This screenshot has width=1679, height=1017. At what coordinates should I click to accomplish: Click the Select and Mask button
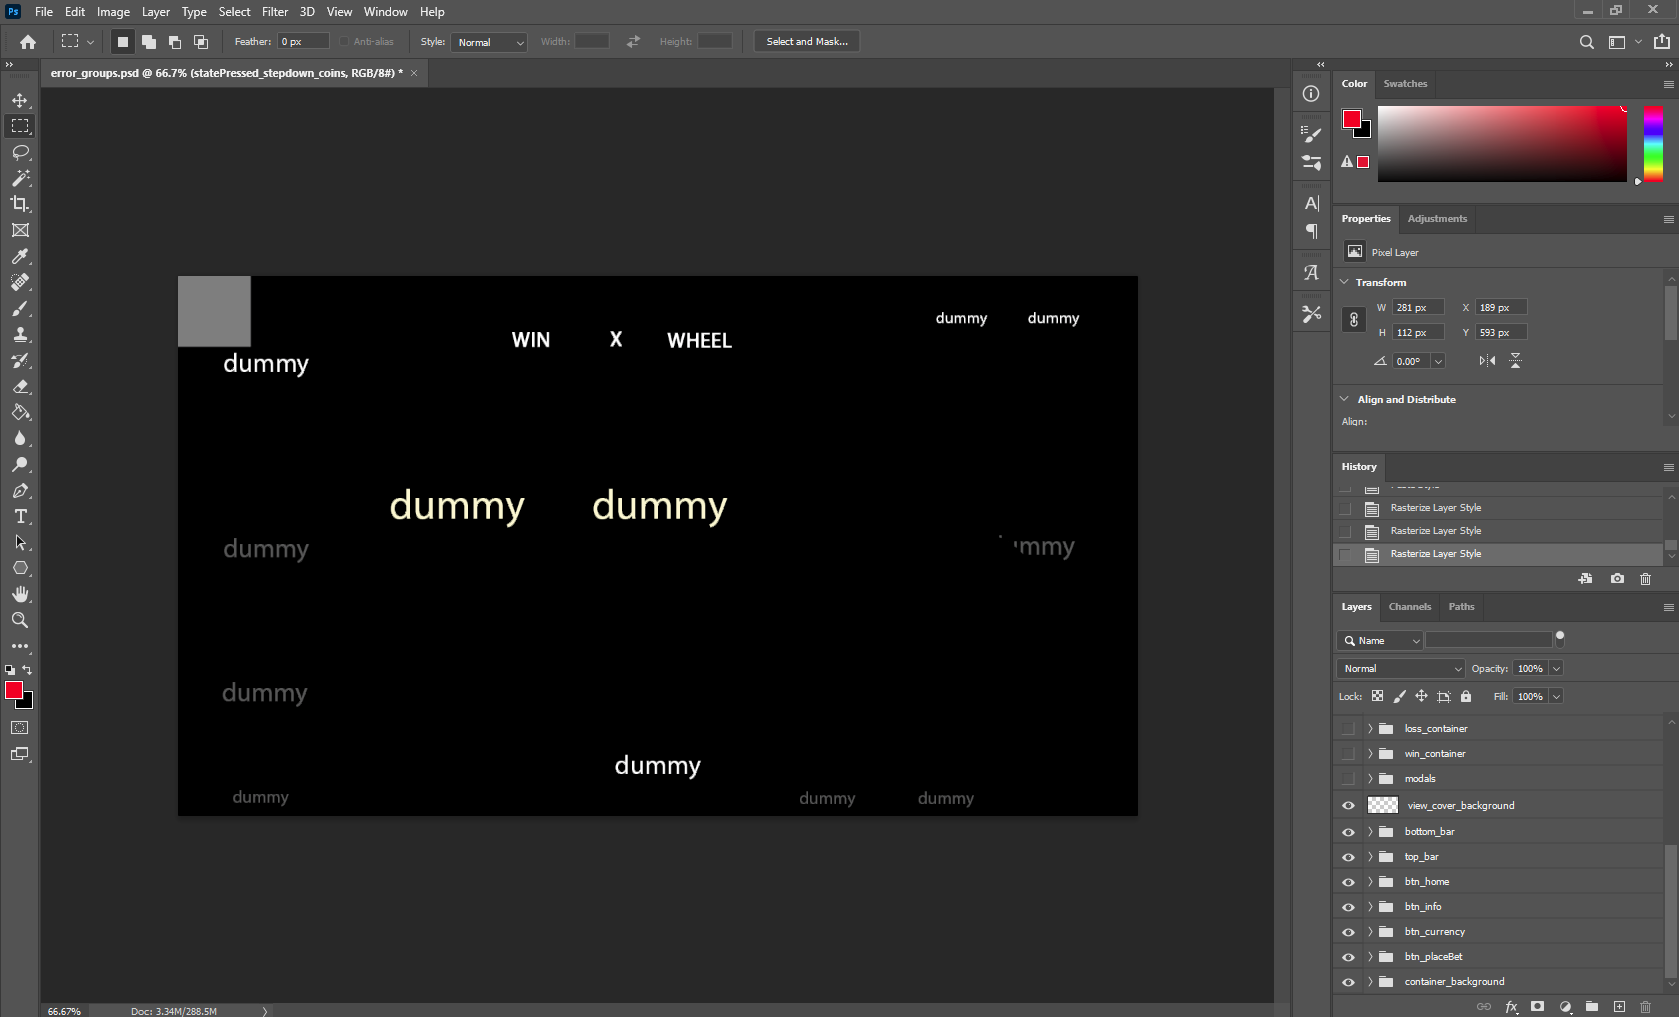click(x=806, y=42)
